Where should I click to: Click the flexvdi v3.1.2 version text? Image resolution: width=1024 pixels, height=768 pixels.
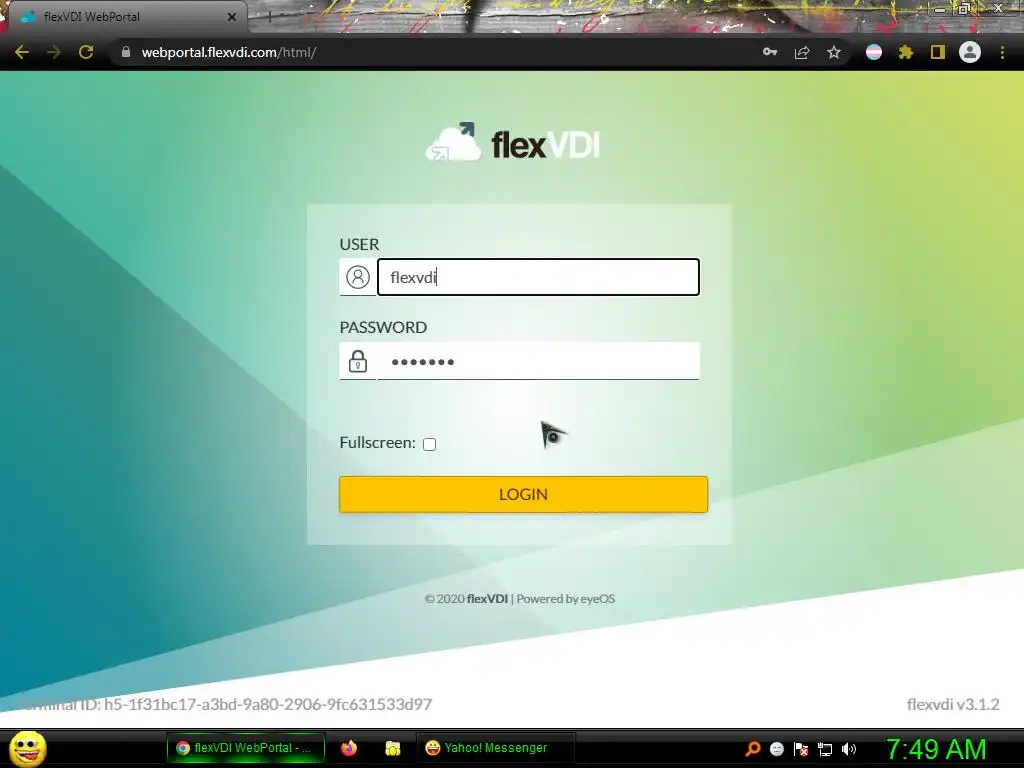click(953, 704)
